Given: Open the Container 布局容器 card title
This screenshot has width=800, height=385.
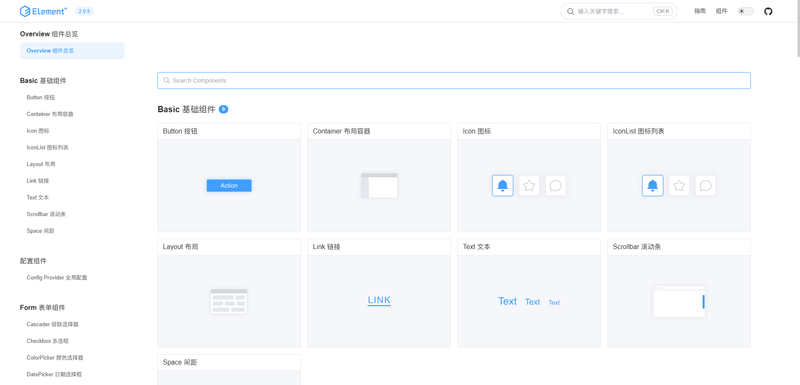Looking at the screenshot, I should click(341, 132).
